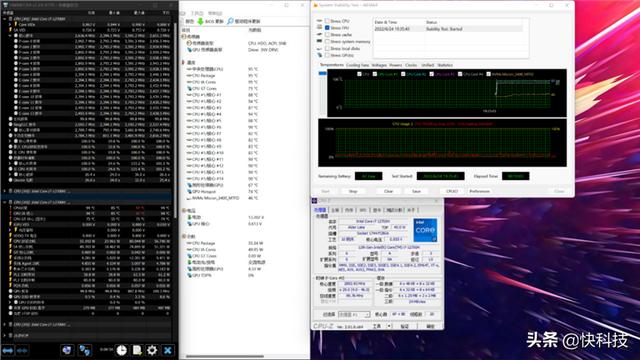Expand the Core VIDs row in HWiNFO
Screen dimensions: 640x360
pos(10,24)
